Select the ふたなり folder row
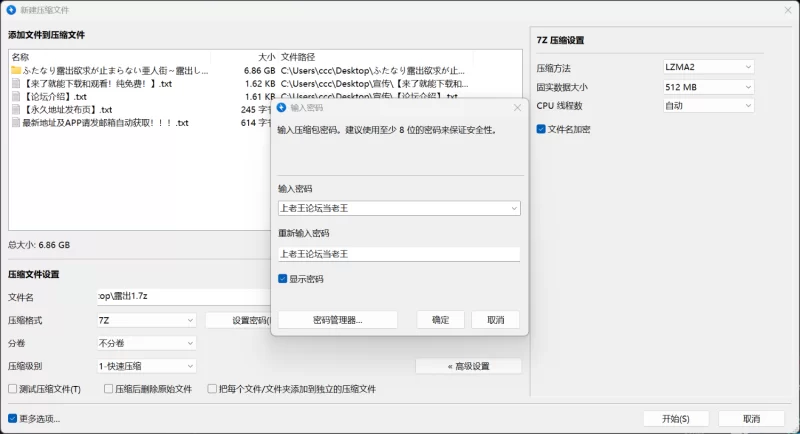 click(265, 70)
